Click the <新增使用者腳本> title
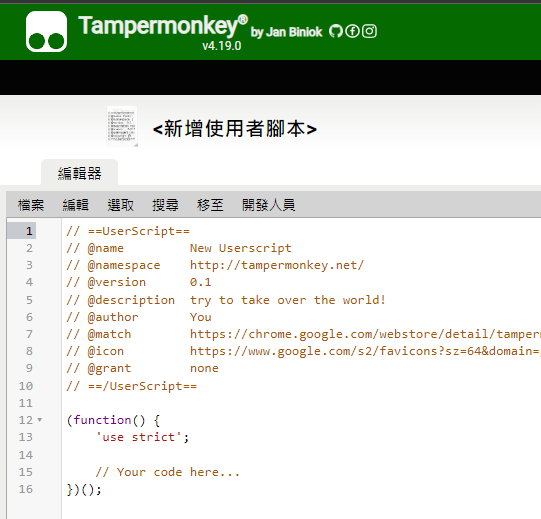The width and height of the screenshot is (541, 519). [235, 129]
